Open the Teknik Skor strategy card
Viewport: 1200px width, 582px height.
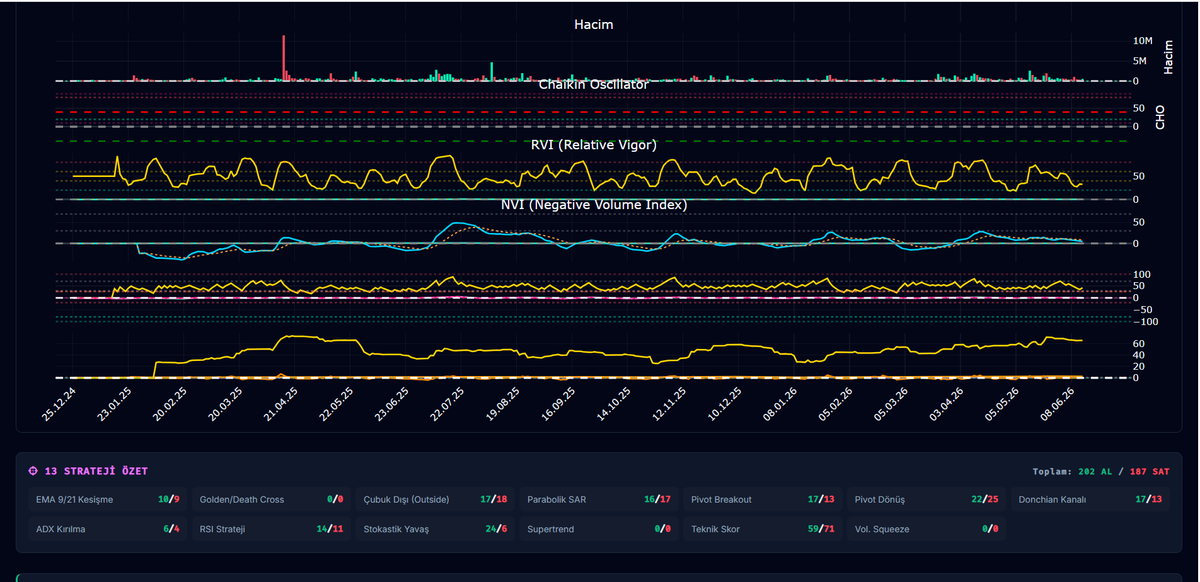pyautogui.click(x=762, y=529)
